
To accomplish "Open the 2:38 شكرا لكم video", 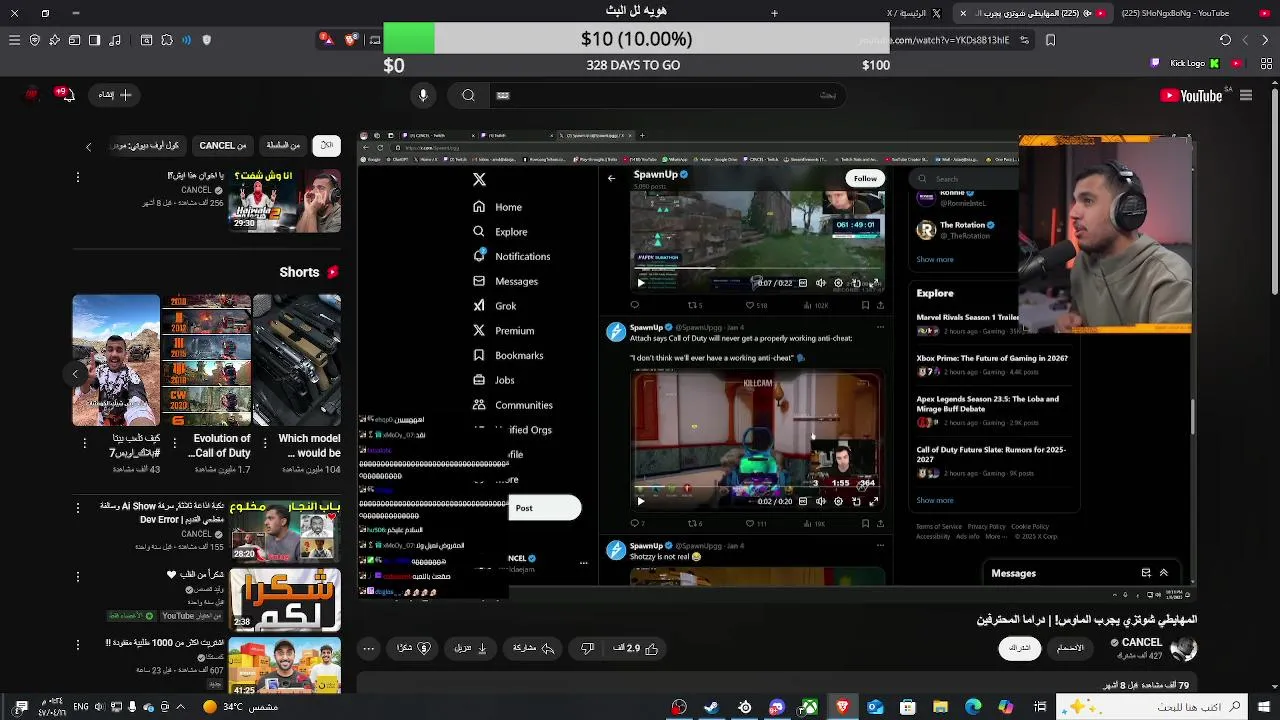I will click(285, 599).
